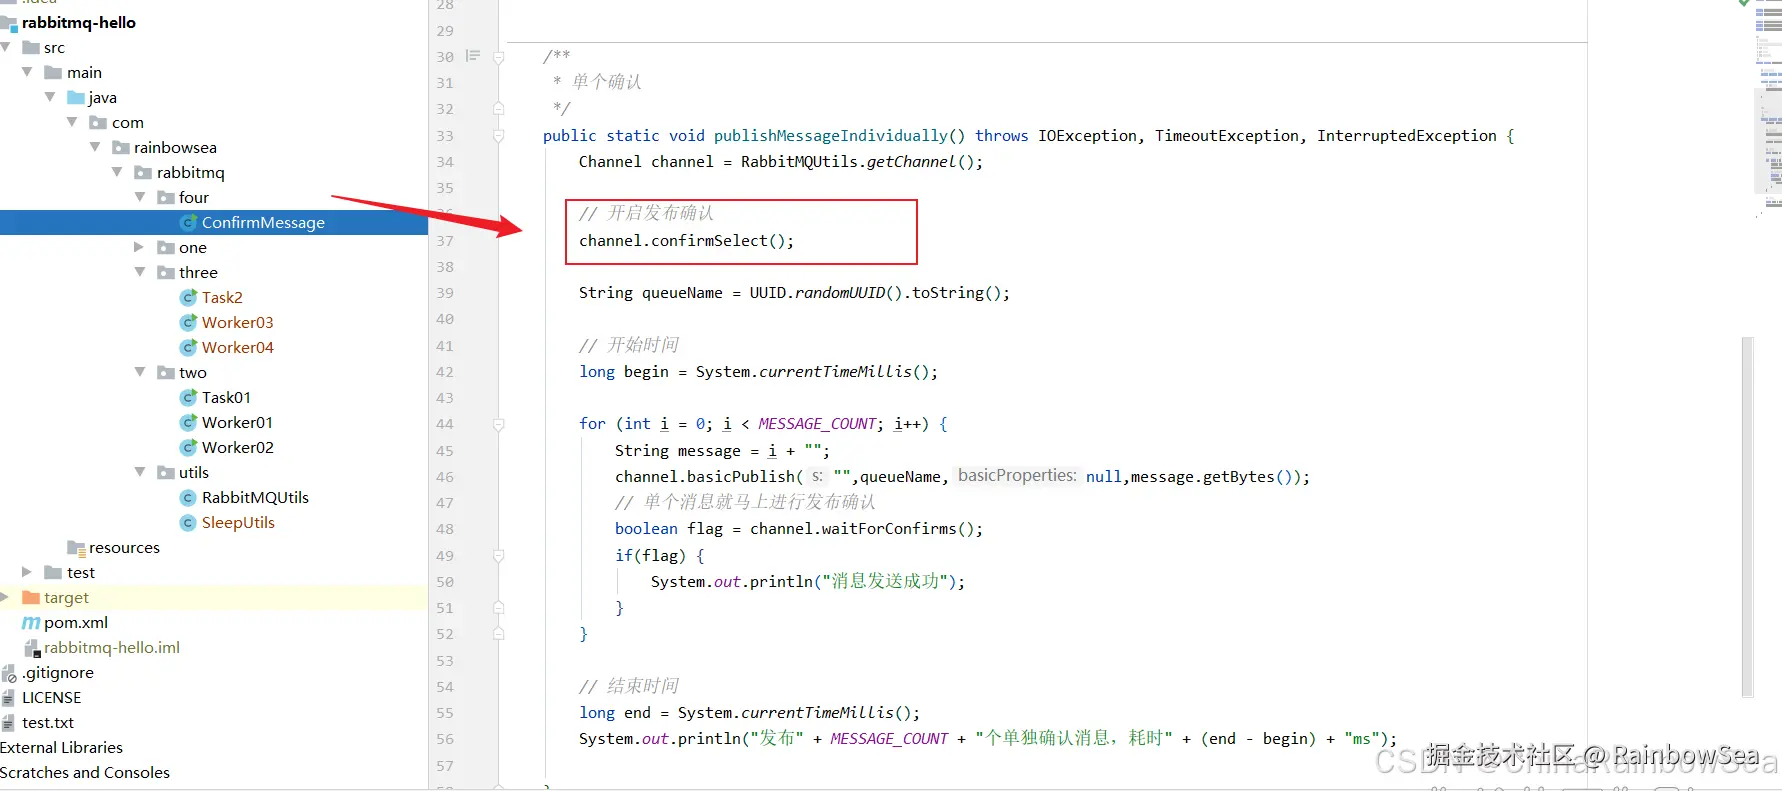Click the editor vertical scrollbar
This screenshot has height=791, width=1782.
click(1747, 517)
